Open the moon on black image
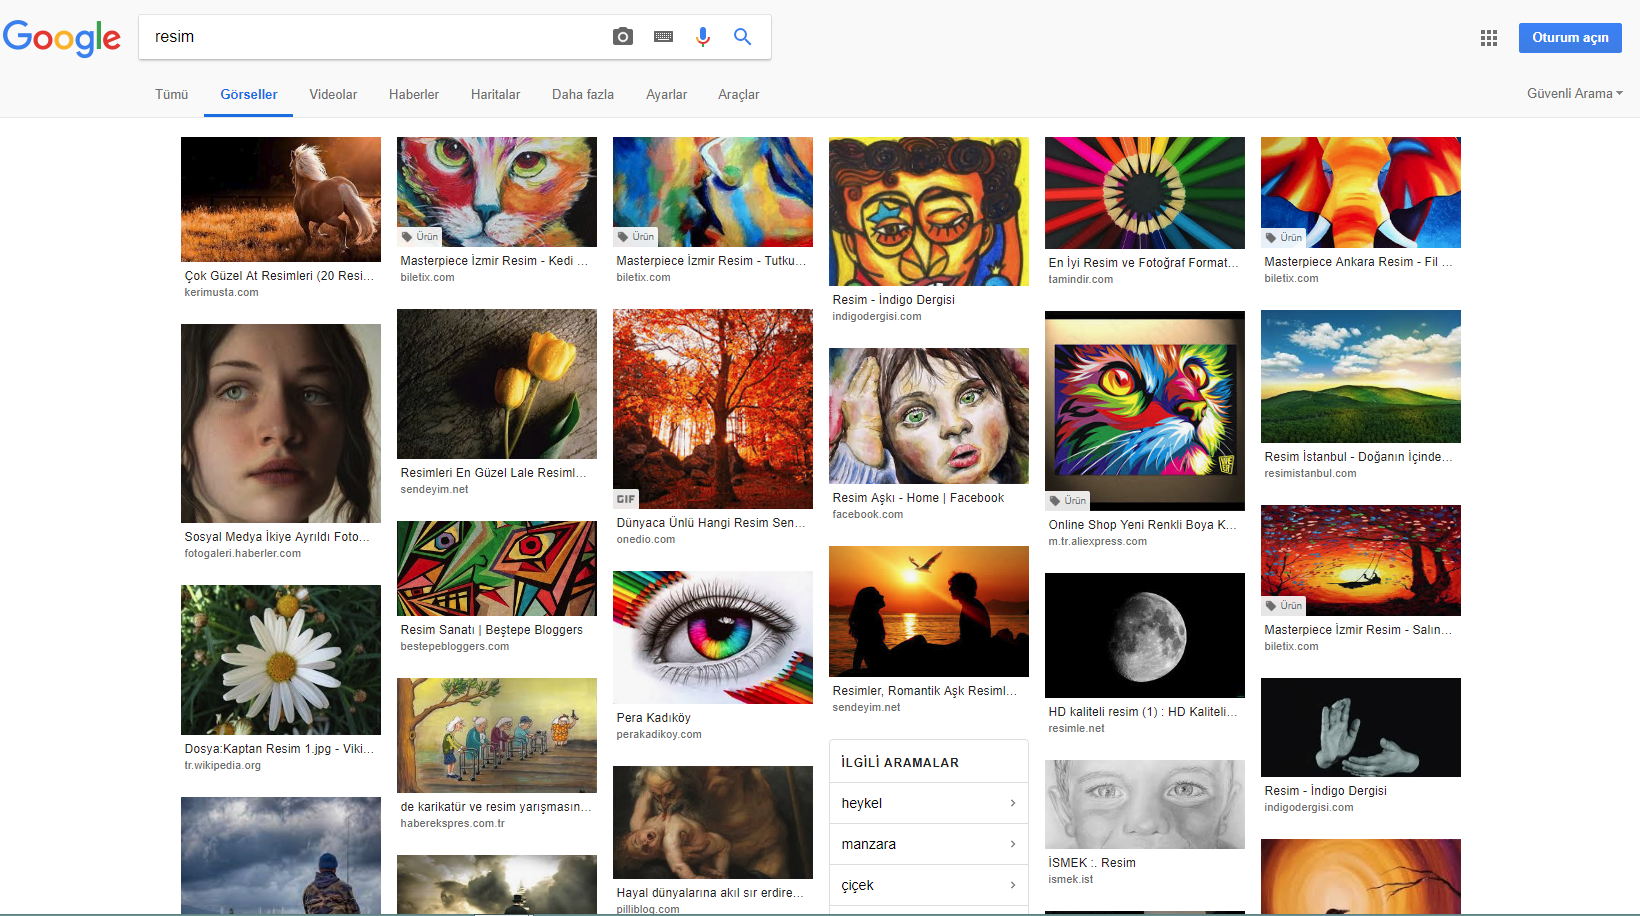 point(1145,635)
